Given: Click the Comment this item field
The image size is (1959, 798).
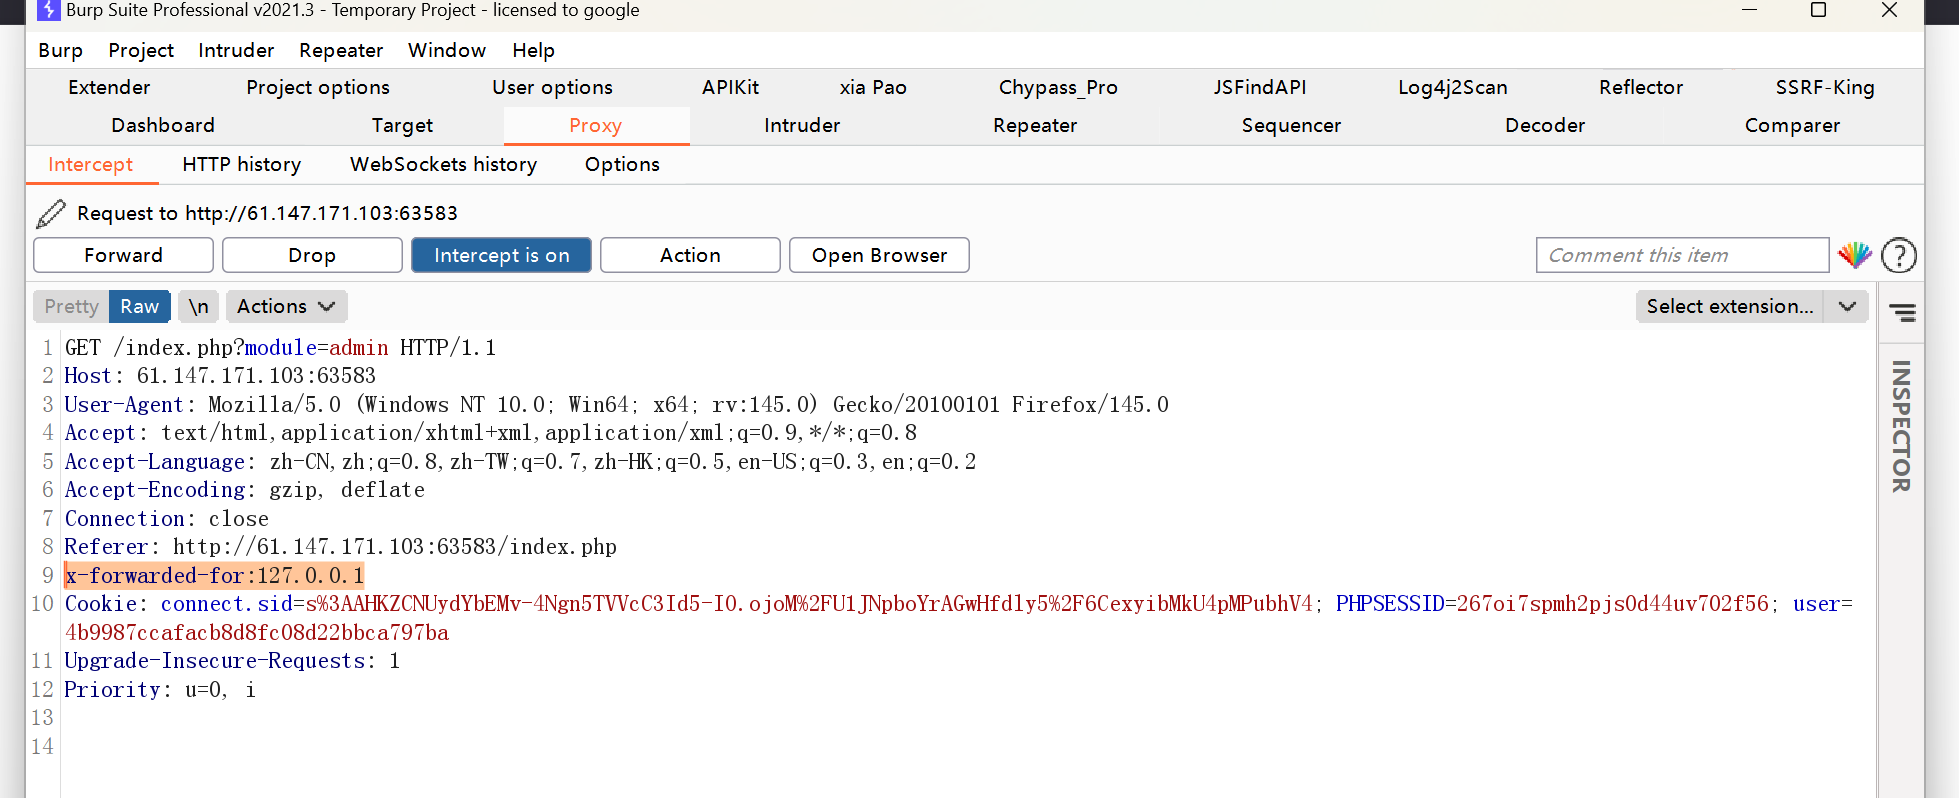Looking at the screenshot, I should pyautogui.click(x=1682, y=255).
